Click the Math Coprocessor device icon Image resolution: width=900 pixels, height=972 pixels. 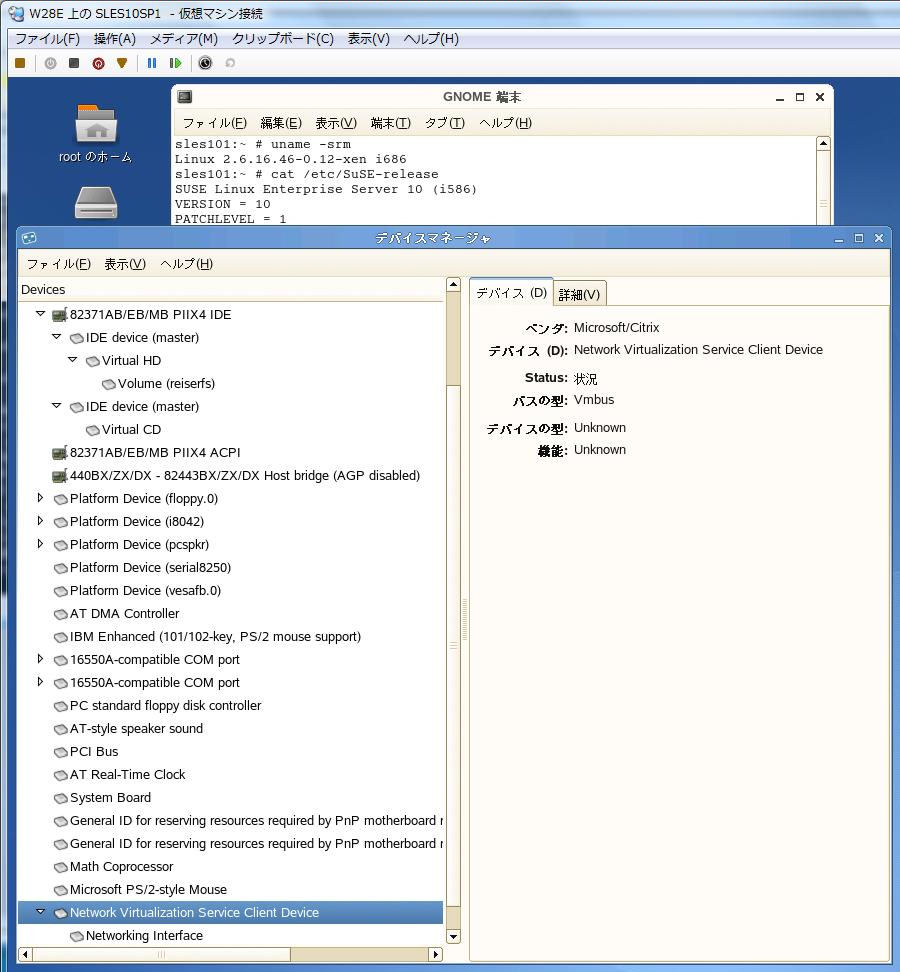(x=61, y=867)
